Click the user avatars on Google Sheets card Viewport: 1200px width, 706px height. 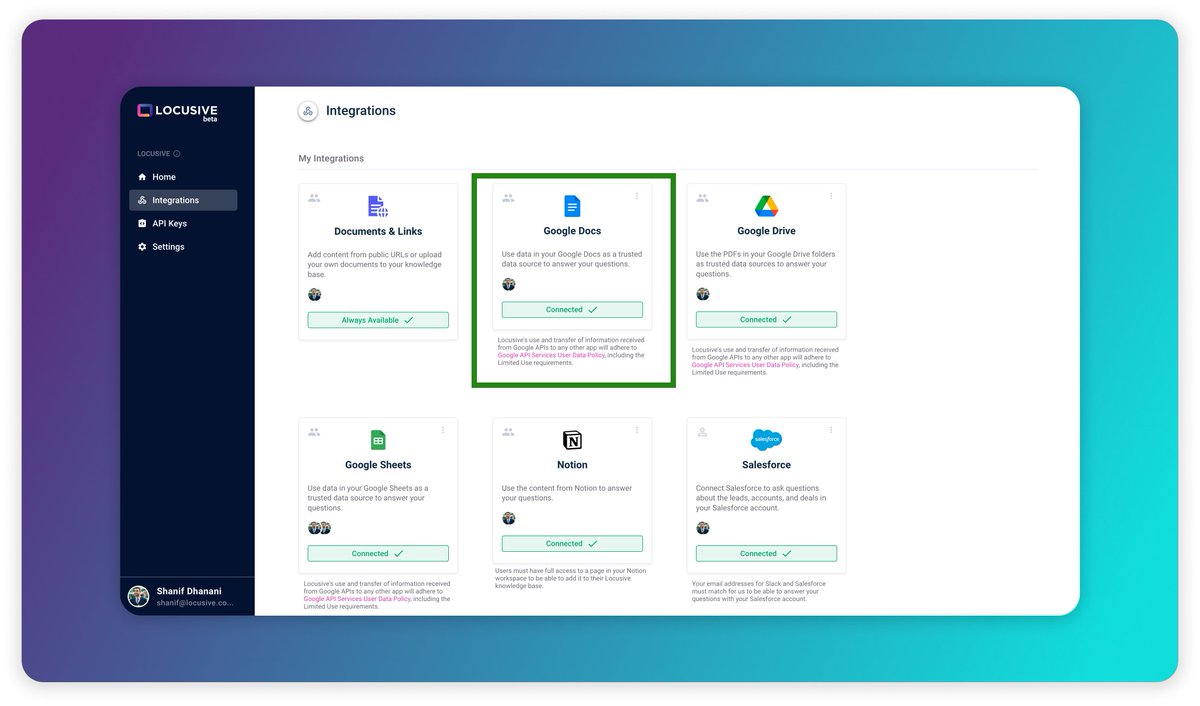point(319,528)
